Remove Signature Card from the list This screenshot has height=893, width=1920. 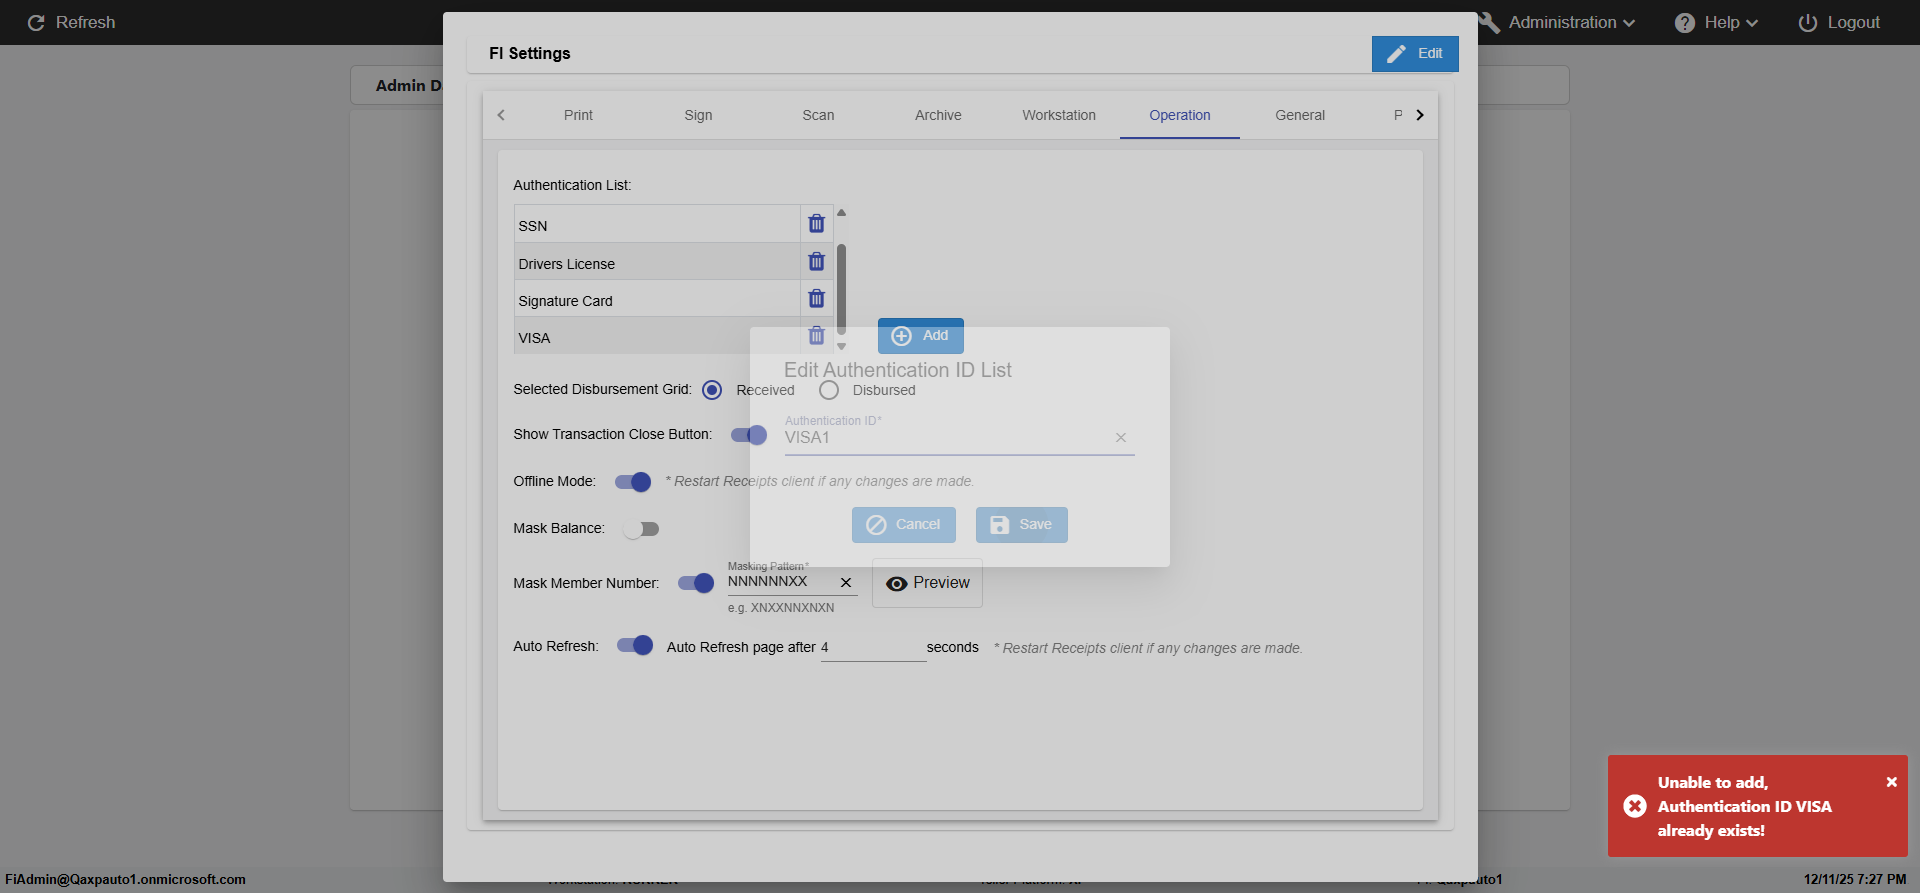[816, 299]
